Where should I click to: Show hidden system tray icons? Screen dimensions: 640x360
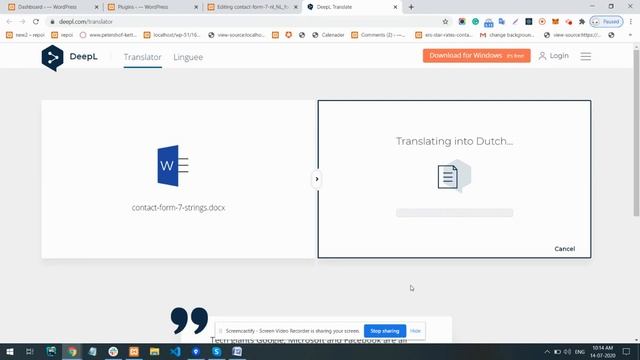tap(547, 351)
